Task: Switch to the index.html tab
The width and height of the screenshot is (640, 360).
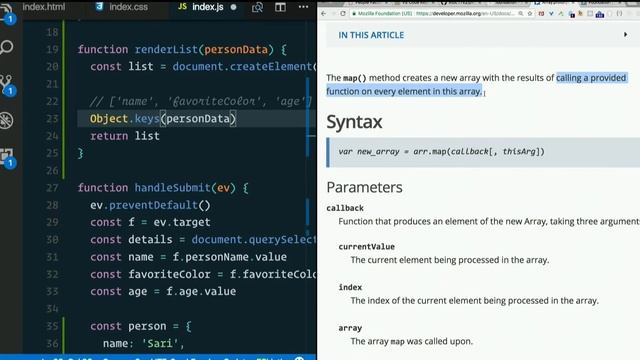Action: point(44,7)
